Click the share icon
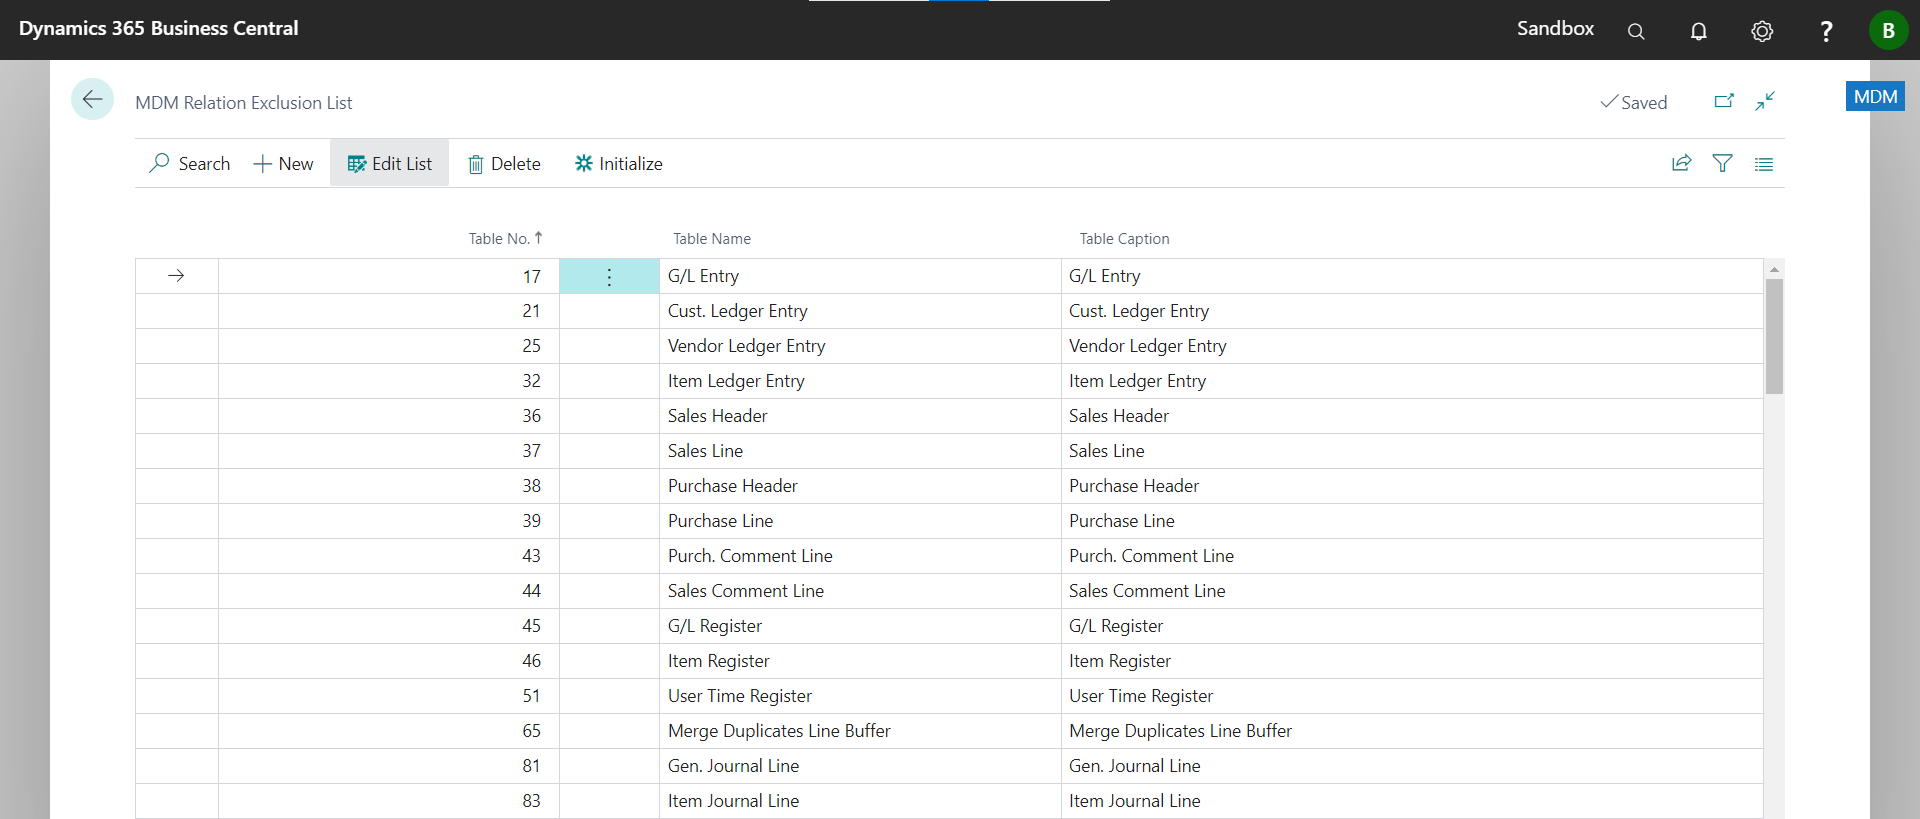Viewport: 1920px width, 819px height. tap(1682, 163)
